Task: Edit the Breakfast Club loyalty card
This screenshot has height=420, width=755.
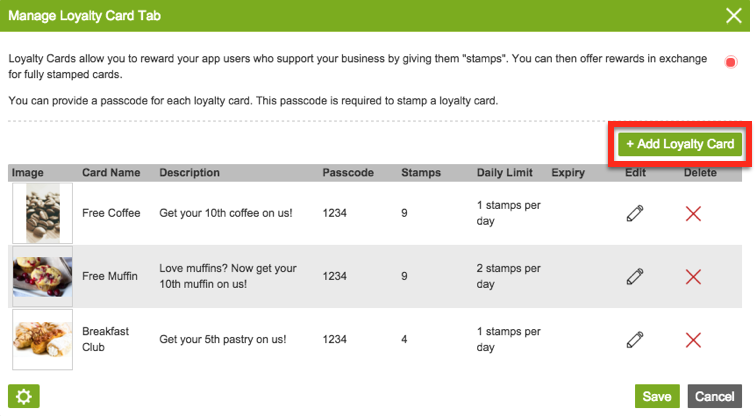Action: pos(634,340)
